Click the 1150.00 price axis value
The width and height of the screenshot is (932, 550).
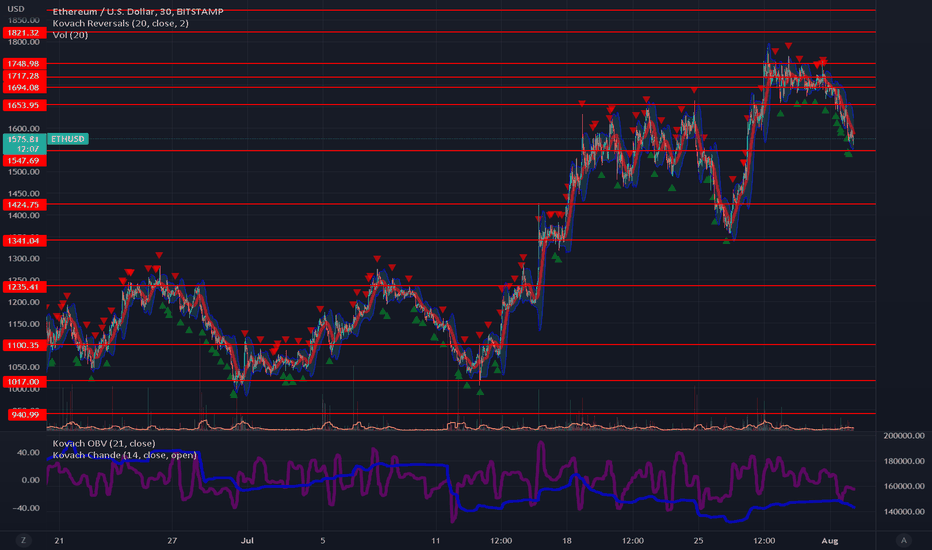pyautogui.click(x=24, y=324)
